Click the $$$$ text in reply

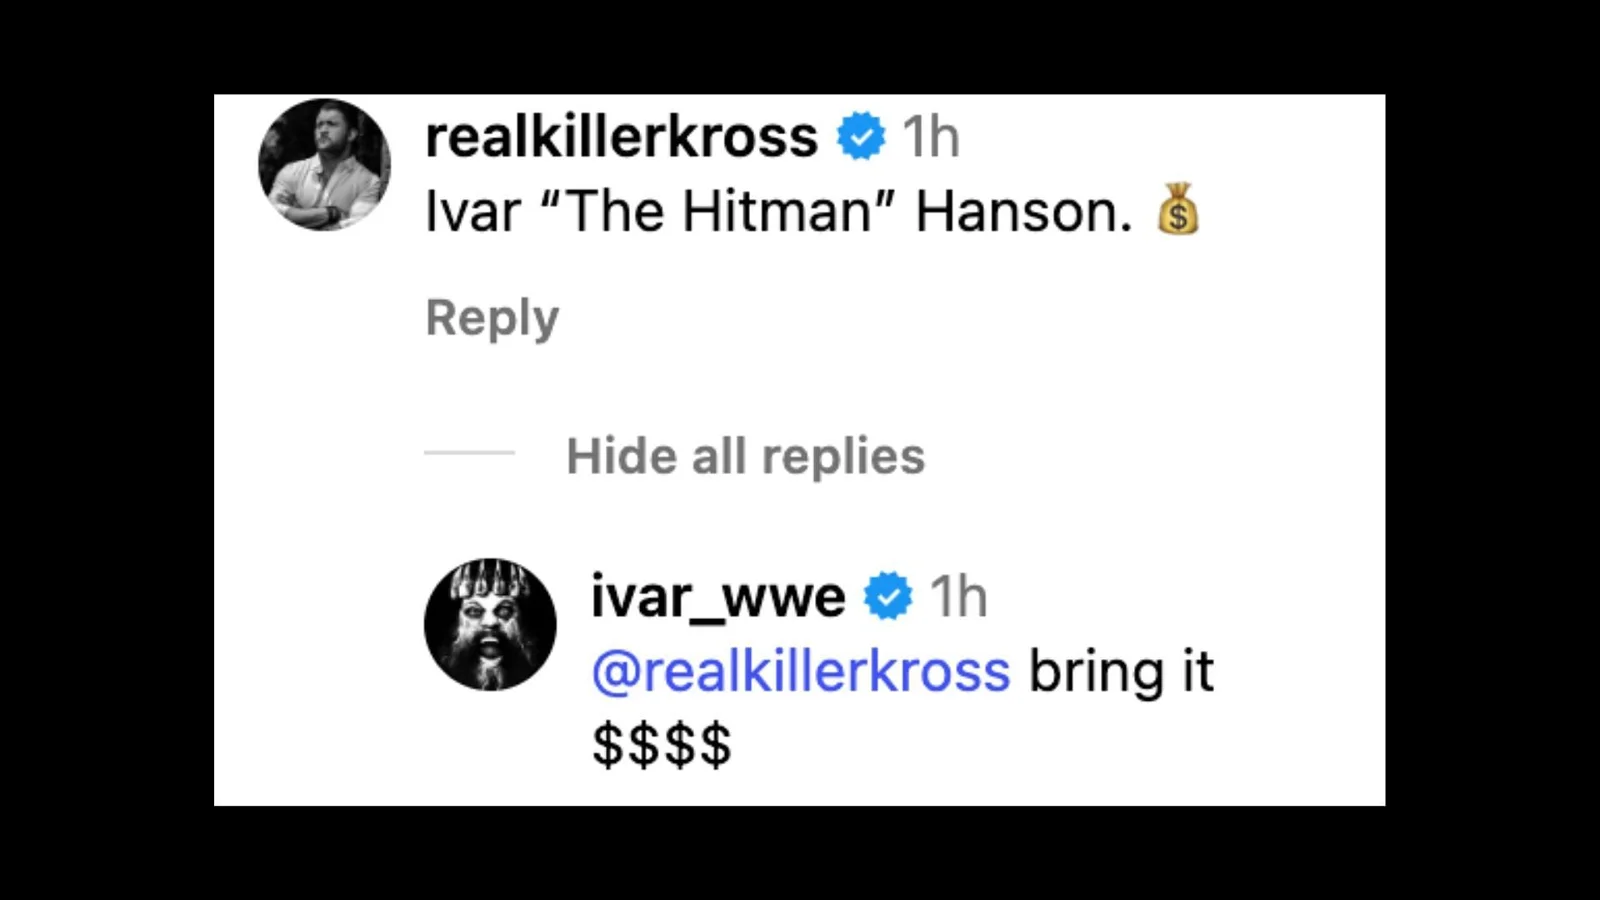(662, 745)
